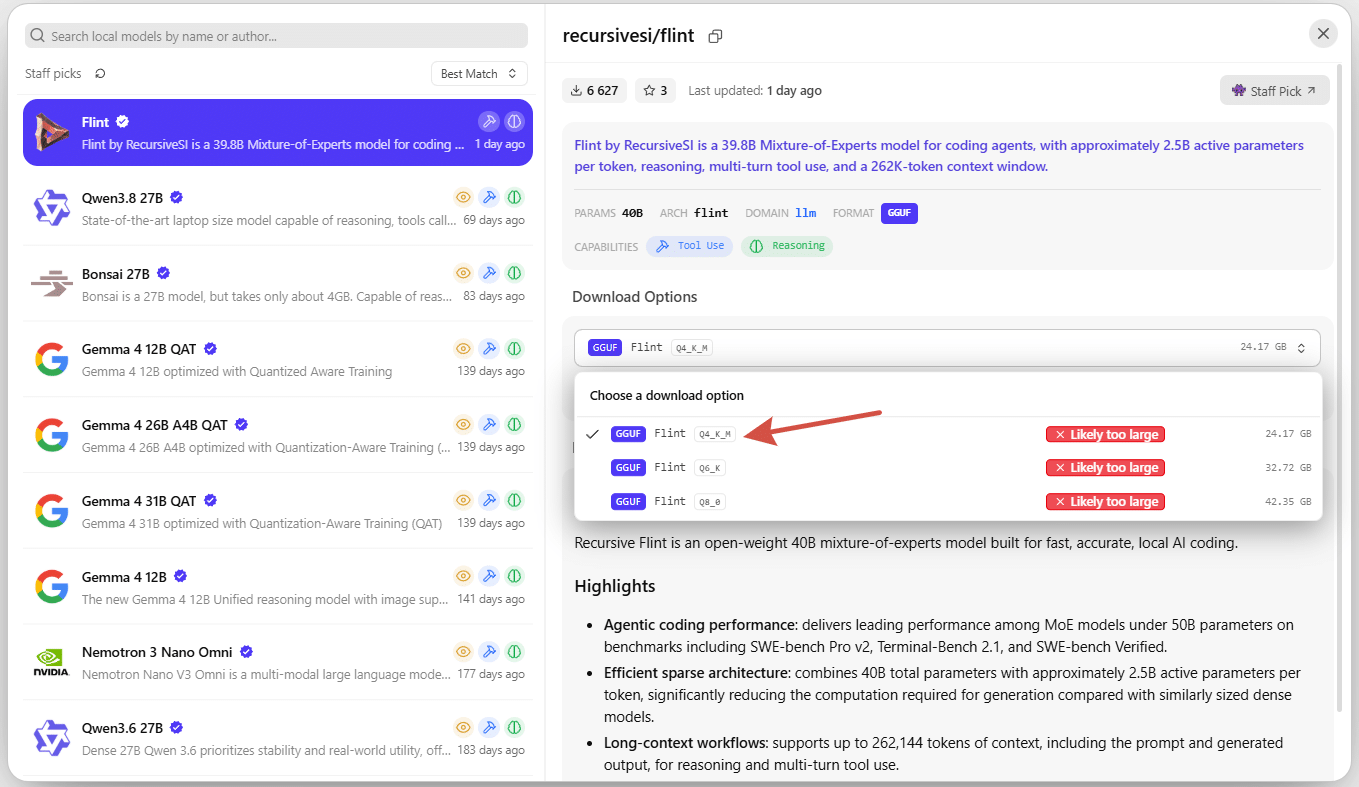Image resolution: width=1359 pixels, height=787 pixels.
Task: Click the Tool Use capability chip
Action: 690,246
